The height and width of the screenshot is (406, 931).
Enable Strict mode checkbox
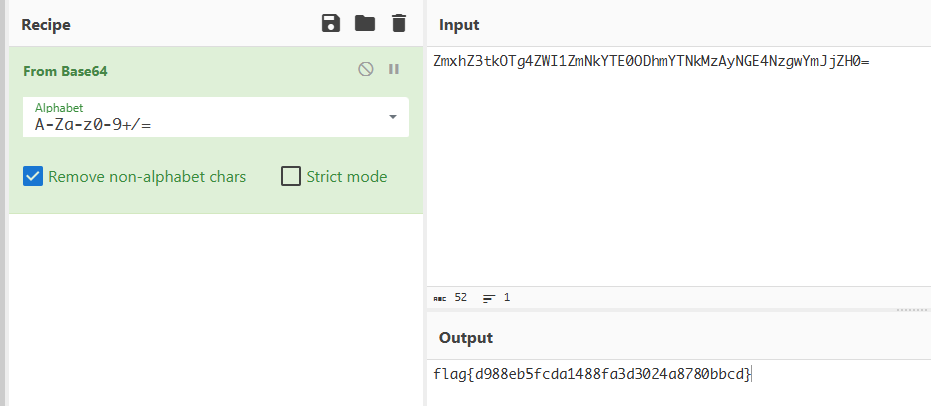(x=291, y=177)
